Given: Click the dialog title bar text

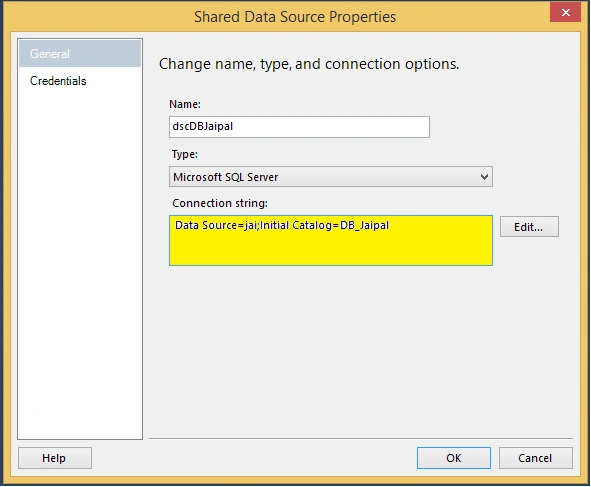Looking at the screenshot, I should tap(295, 17).
